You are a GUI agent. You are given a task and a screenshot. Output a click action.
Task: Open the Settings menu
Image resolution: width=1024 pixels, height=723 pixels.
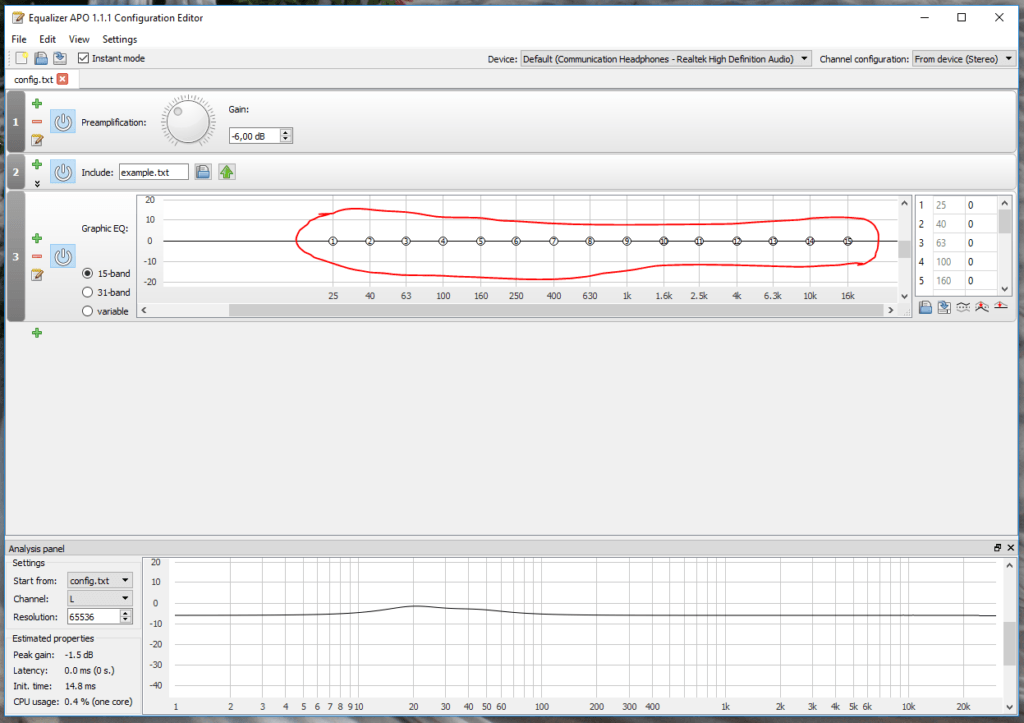click(119, 39)
